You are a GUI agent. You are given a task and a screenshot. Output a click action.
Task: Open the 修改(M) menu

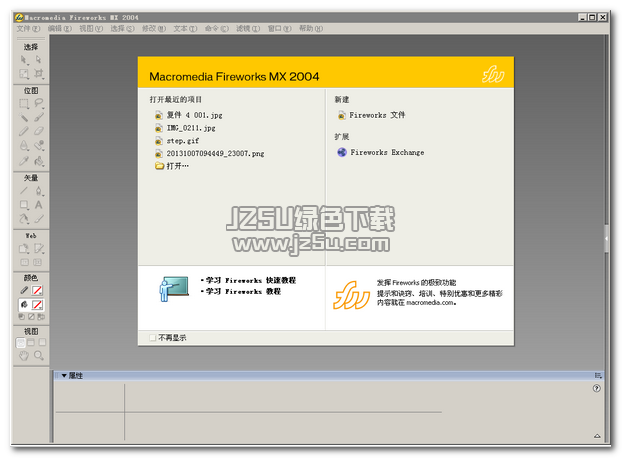(154, 29)
